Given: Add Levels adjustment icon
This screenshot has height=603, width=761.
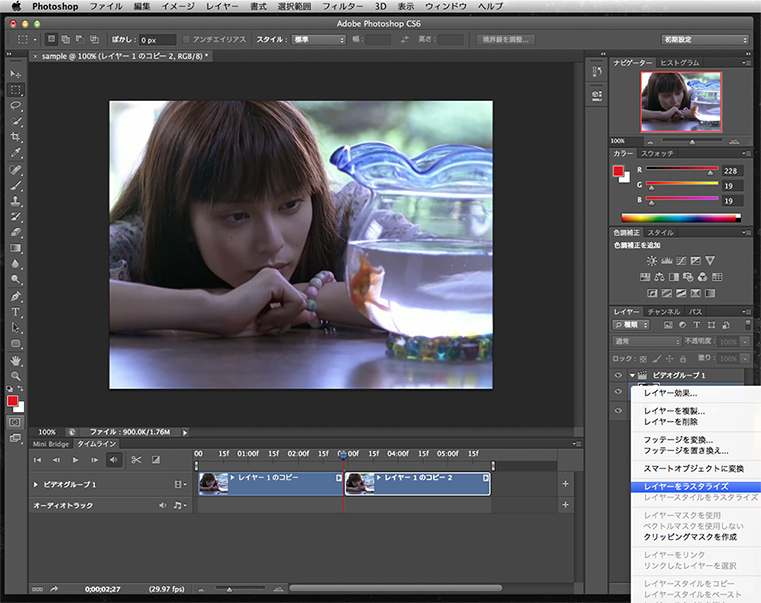Looking at the screenshot, I should pyautogui.click(x=667, y=261).
